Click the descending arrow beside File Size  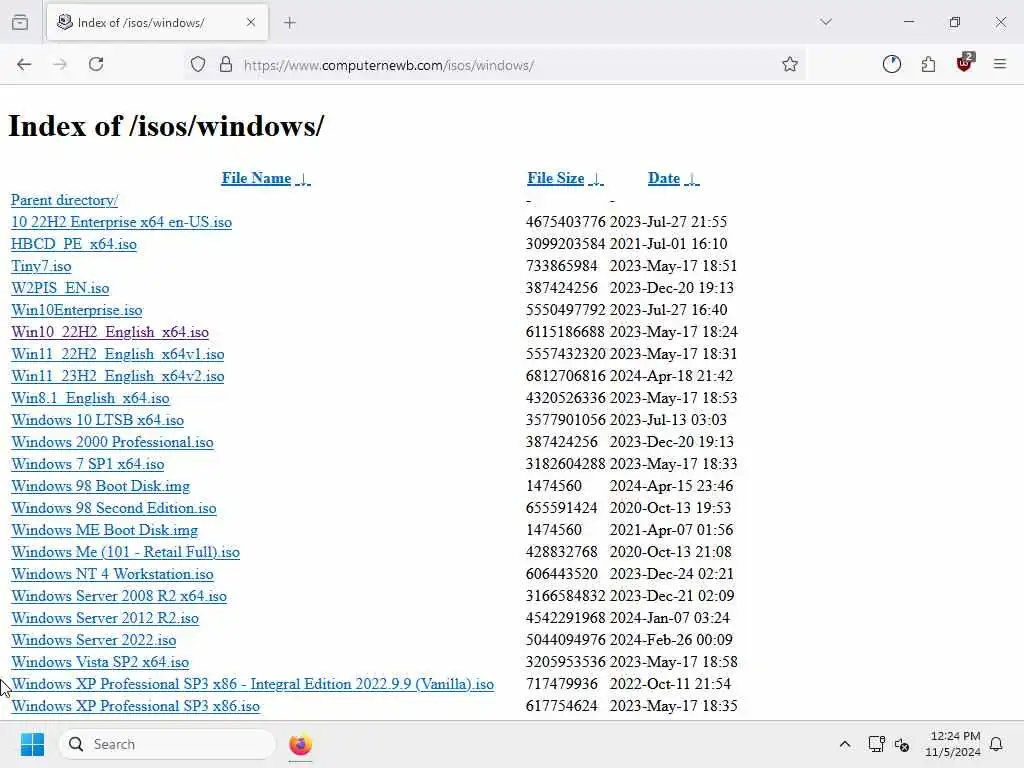point(596,179)
